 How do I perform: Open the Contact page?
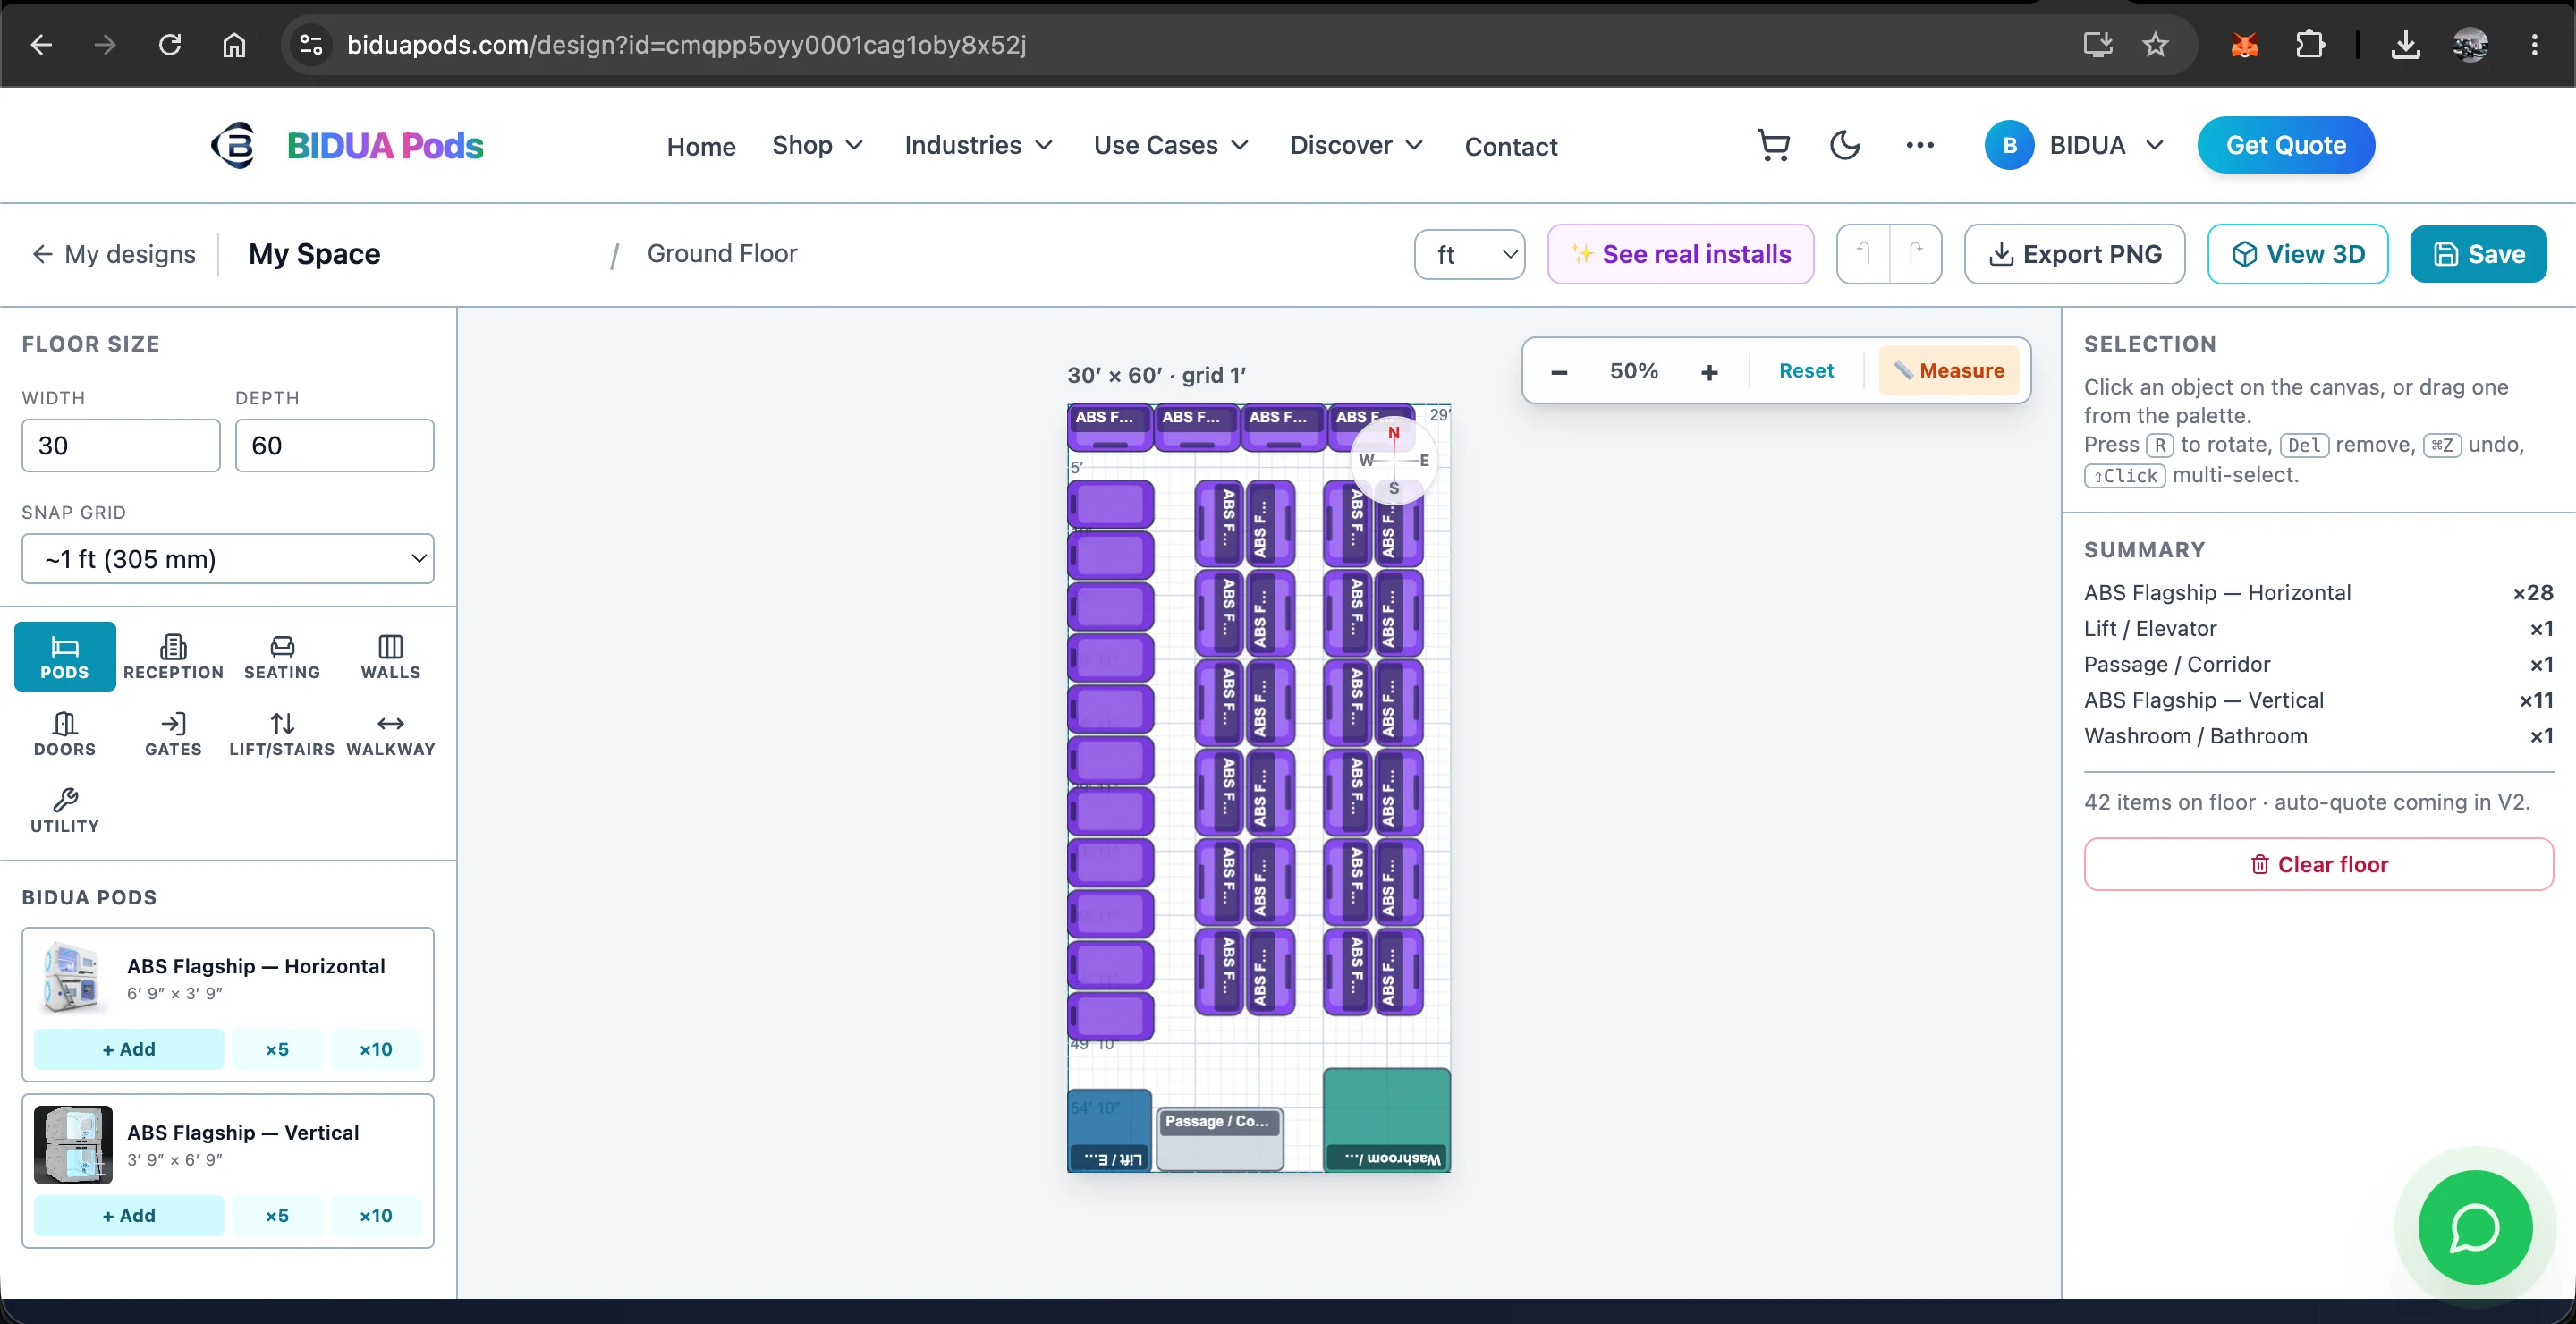click(x=1510, y=147)
